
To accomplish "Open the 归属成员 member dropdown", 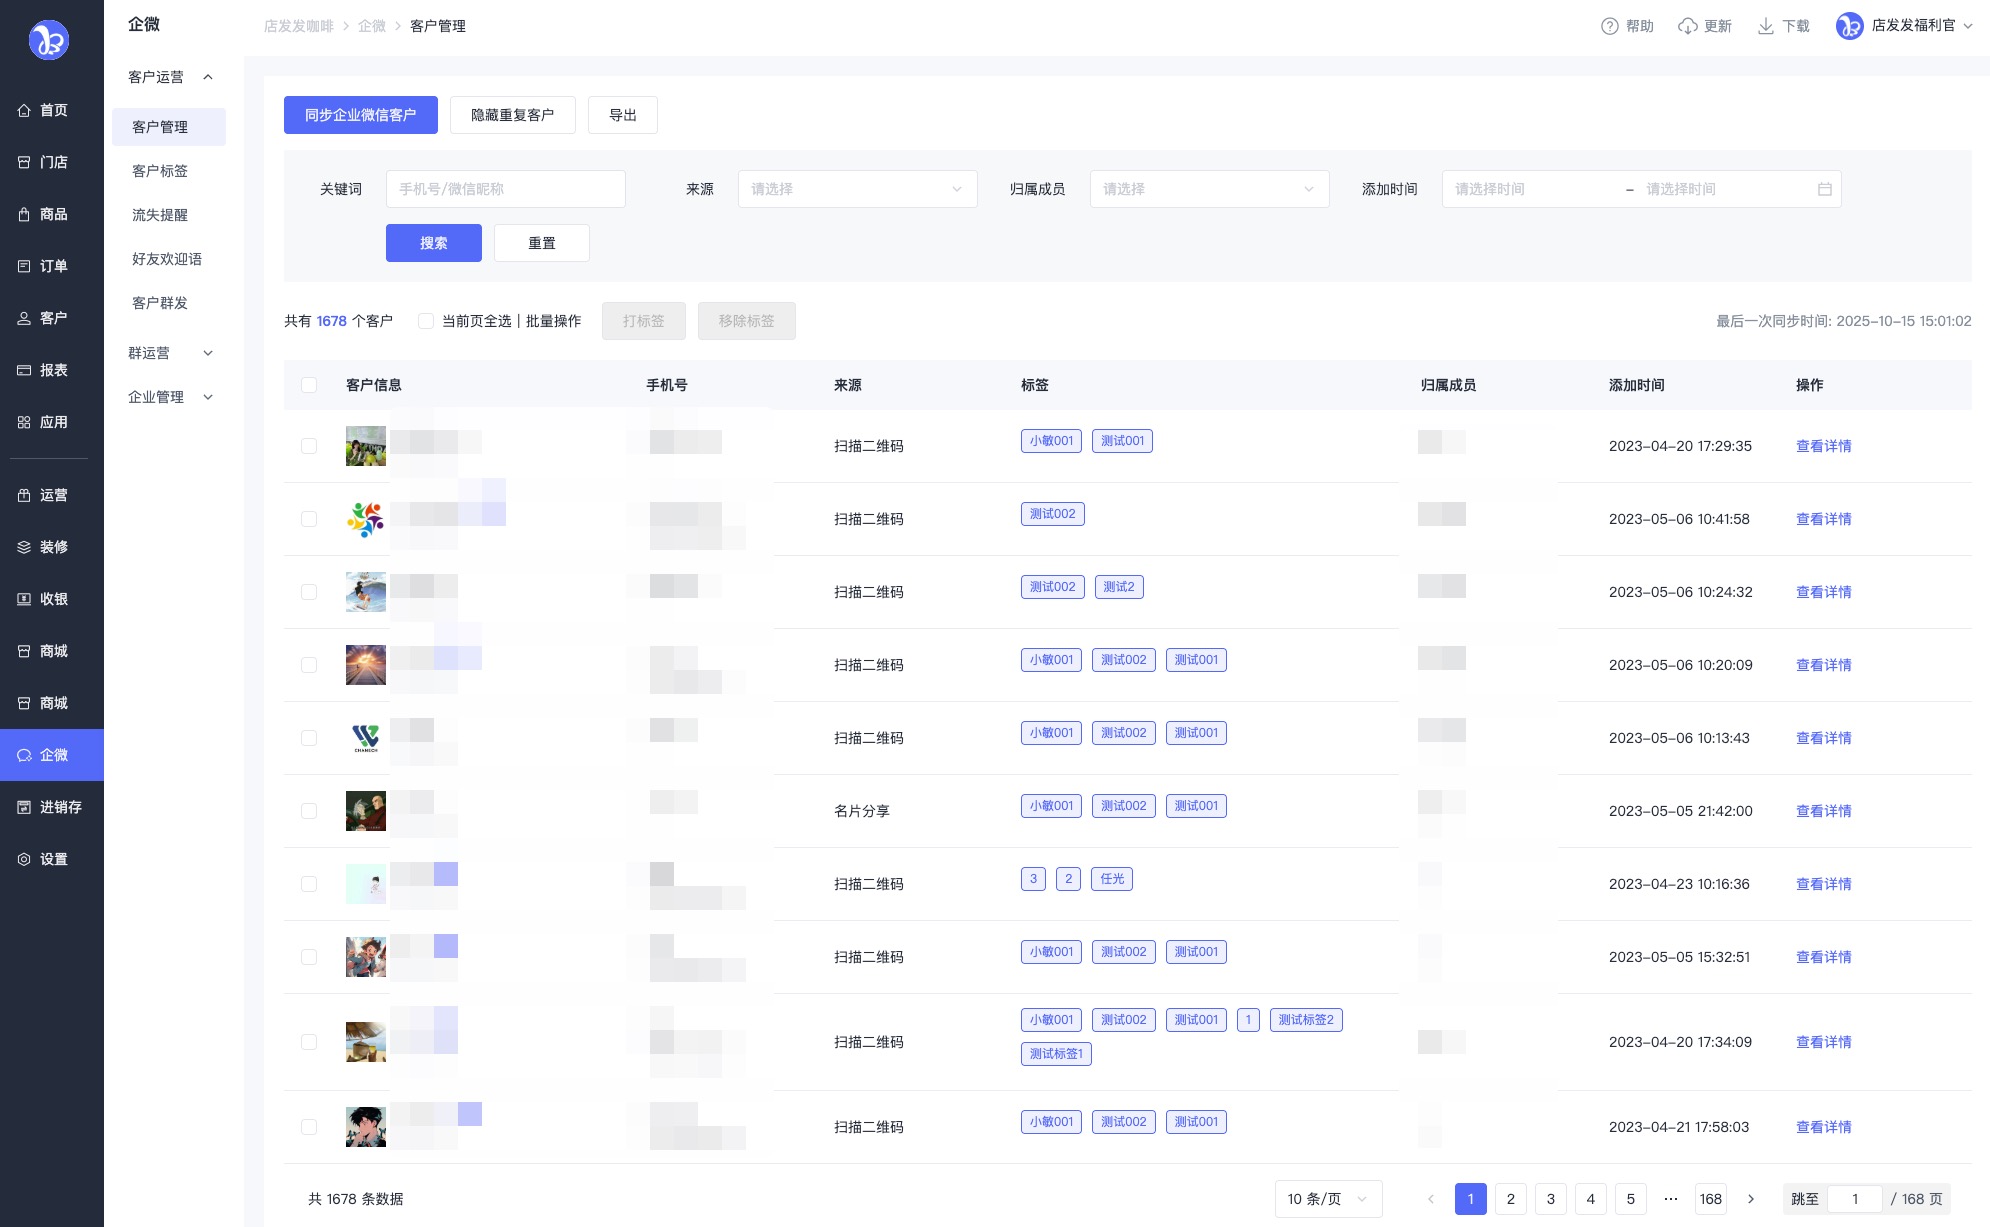I will [x=1209, y=189].
